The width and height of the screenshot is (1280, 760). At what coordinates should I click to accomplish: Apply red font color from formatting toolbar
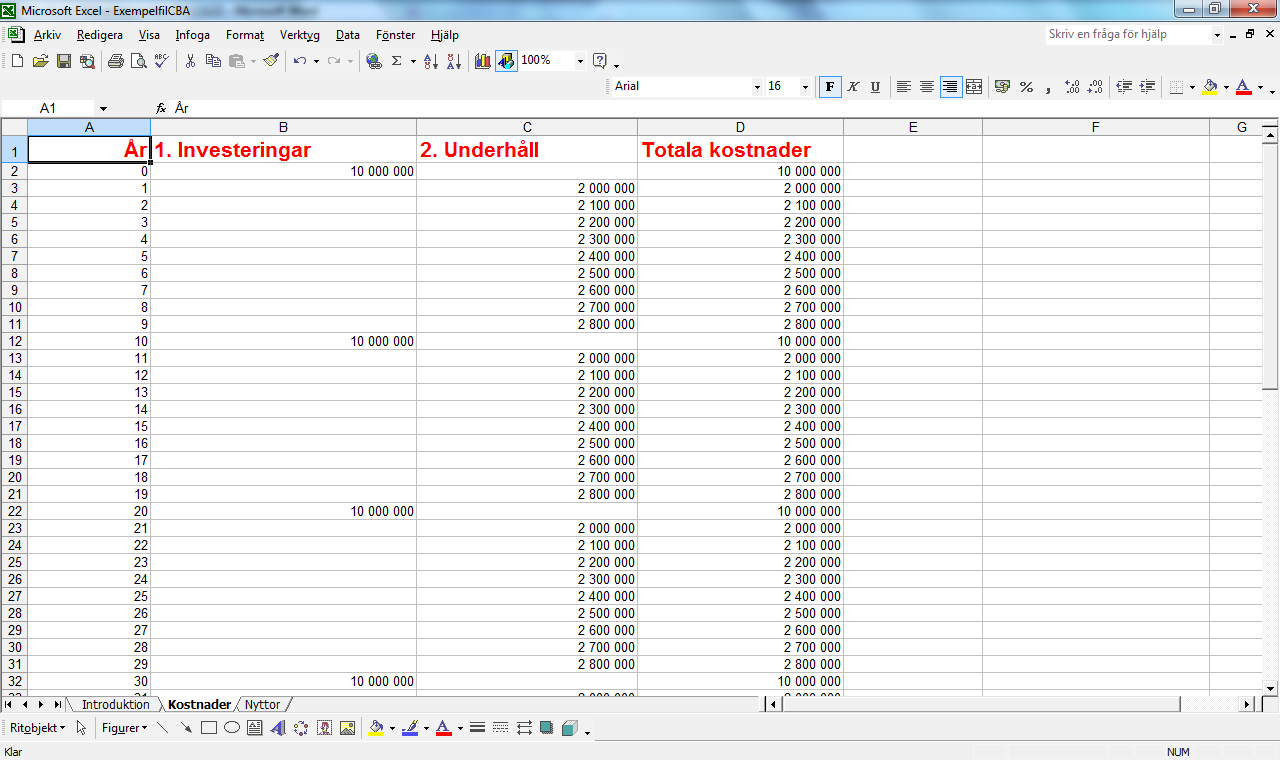(x=1243, y=87)
